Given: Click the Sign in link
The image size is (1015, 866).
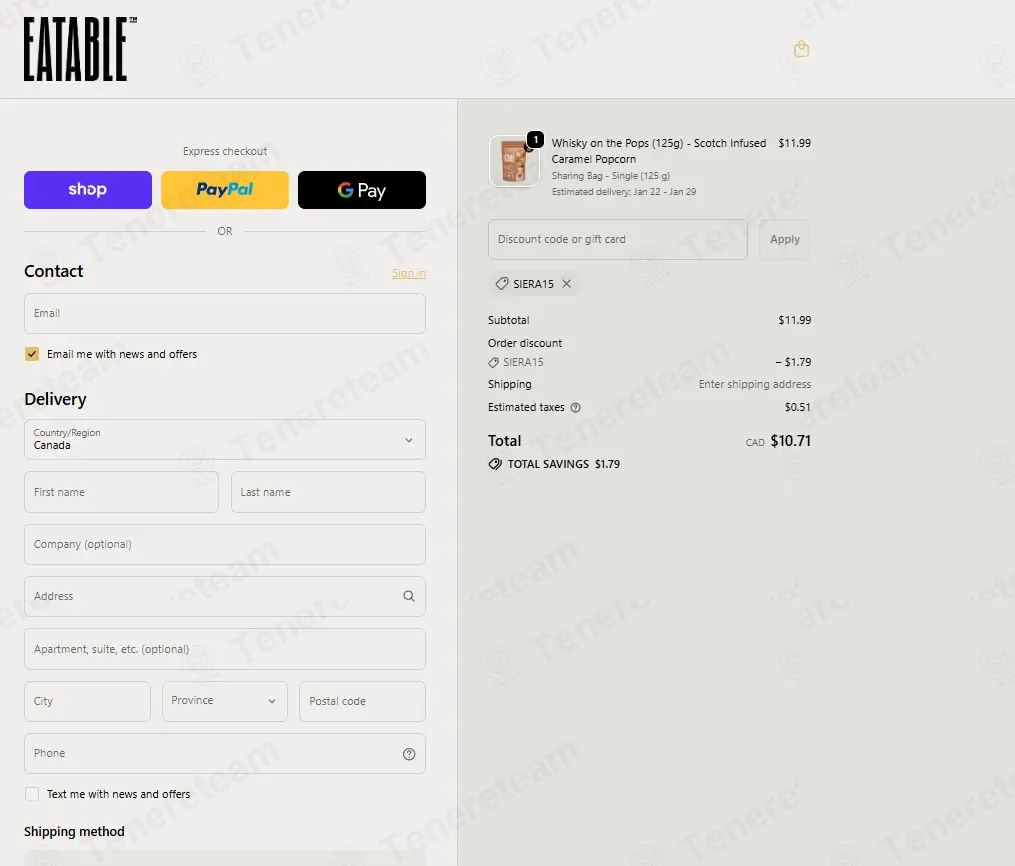Looking at the screenshot, I should pyautogui.click(x=409, y=273).
